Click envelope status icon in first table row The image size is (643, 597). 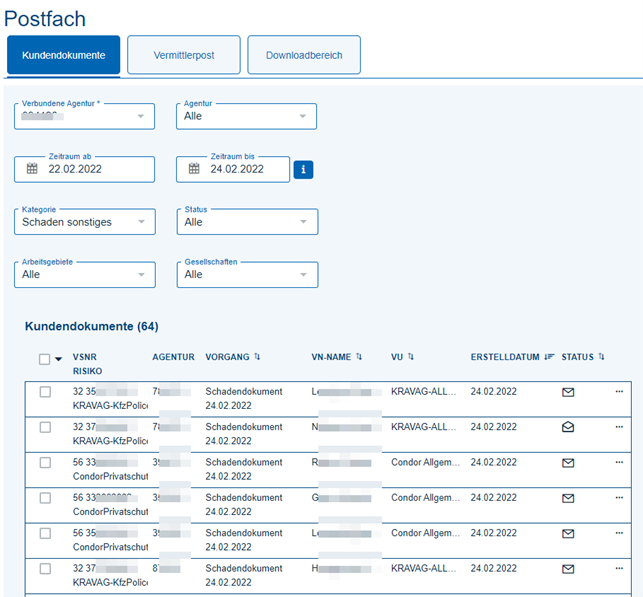568,392
